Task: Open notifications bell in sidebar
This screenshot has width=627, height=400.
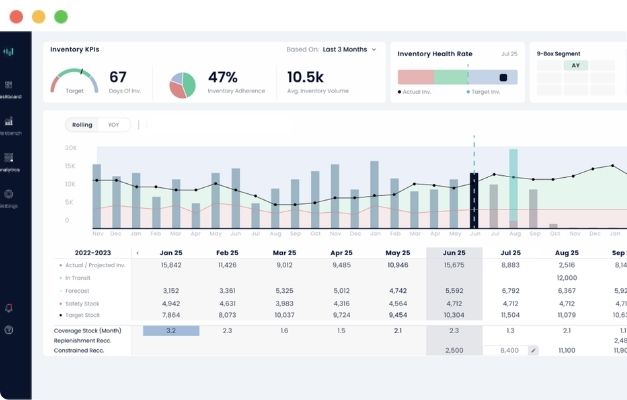Action: pos(9,308)
